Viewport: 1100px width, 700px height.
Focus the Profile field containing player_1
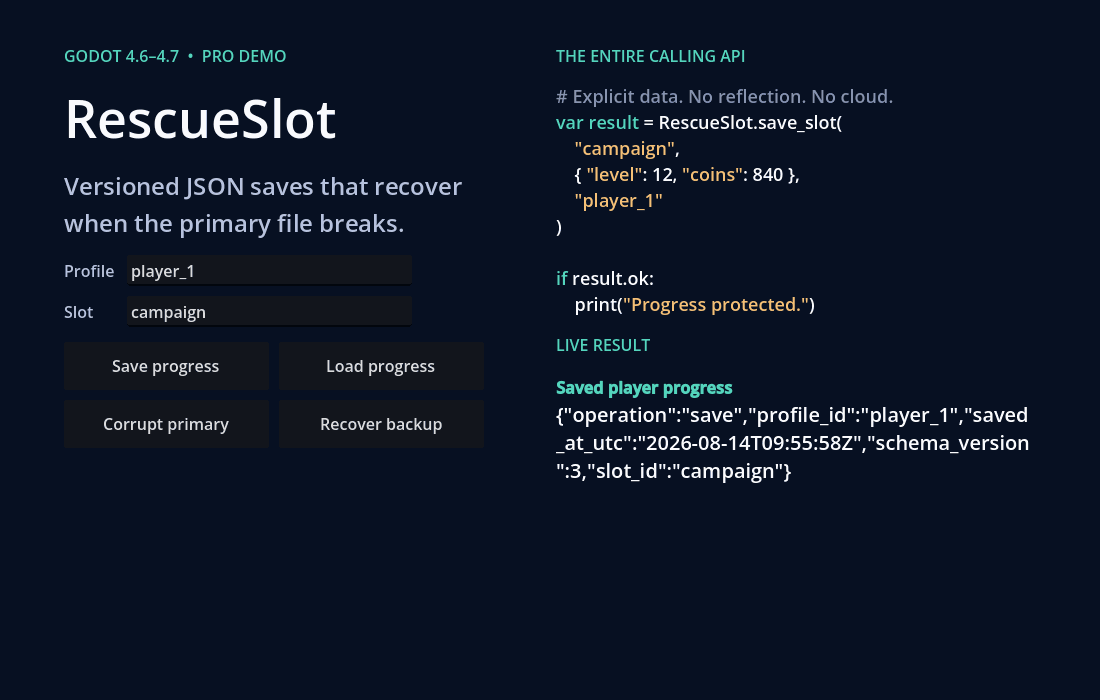(269, 271)
